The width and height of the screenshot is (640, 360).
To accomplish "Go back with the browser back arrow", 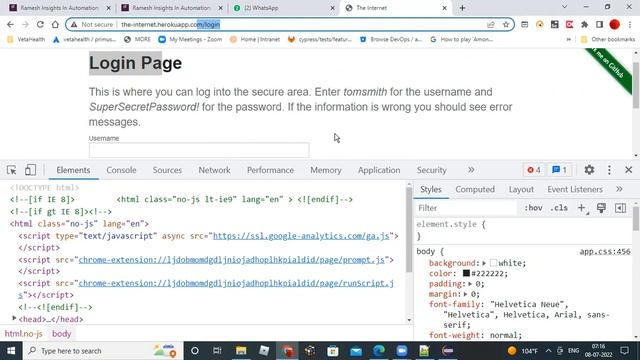I will click(x=10, y=24).
